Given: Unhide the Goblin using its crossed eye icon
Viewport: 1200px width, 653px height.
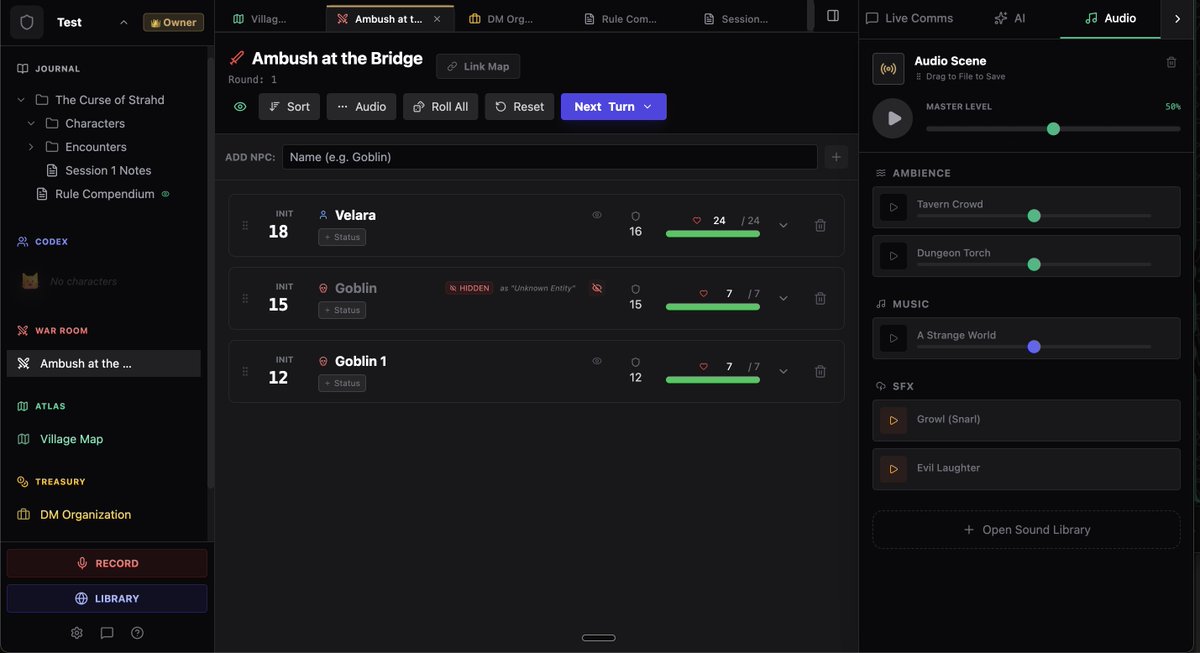Looking at the screenshot, I should 597,288.
